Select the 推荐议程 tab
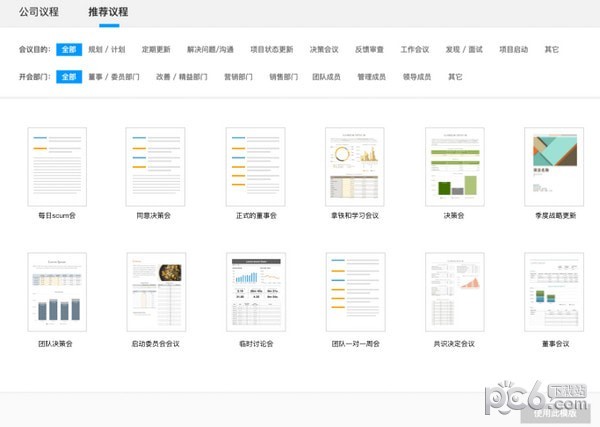The height and width of the screenshot is (427, 600). (x=107, y=13)
